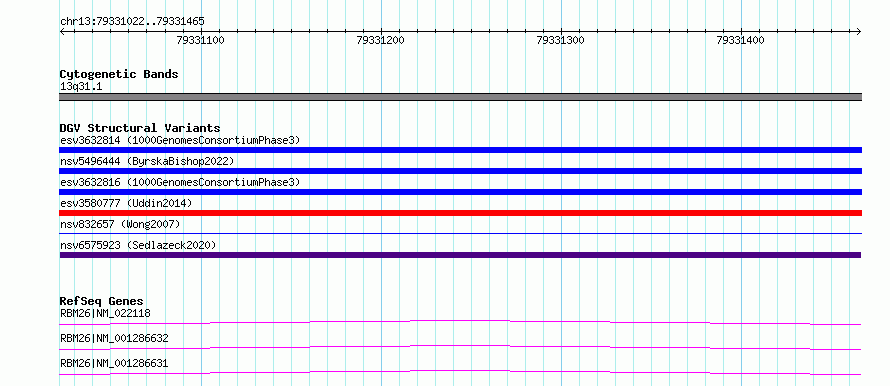
Task: Click the RefSeq Genes track title
Action: pyautogui.click(x=102, y=301)
